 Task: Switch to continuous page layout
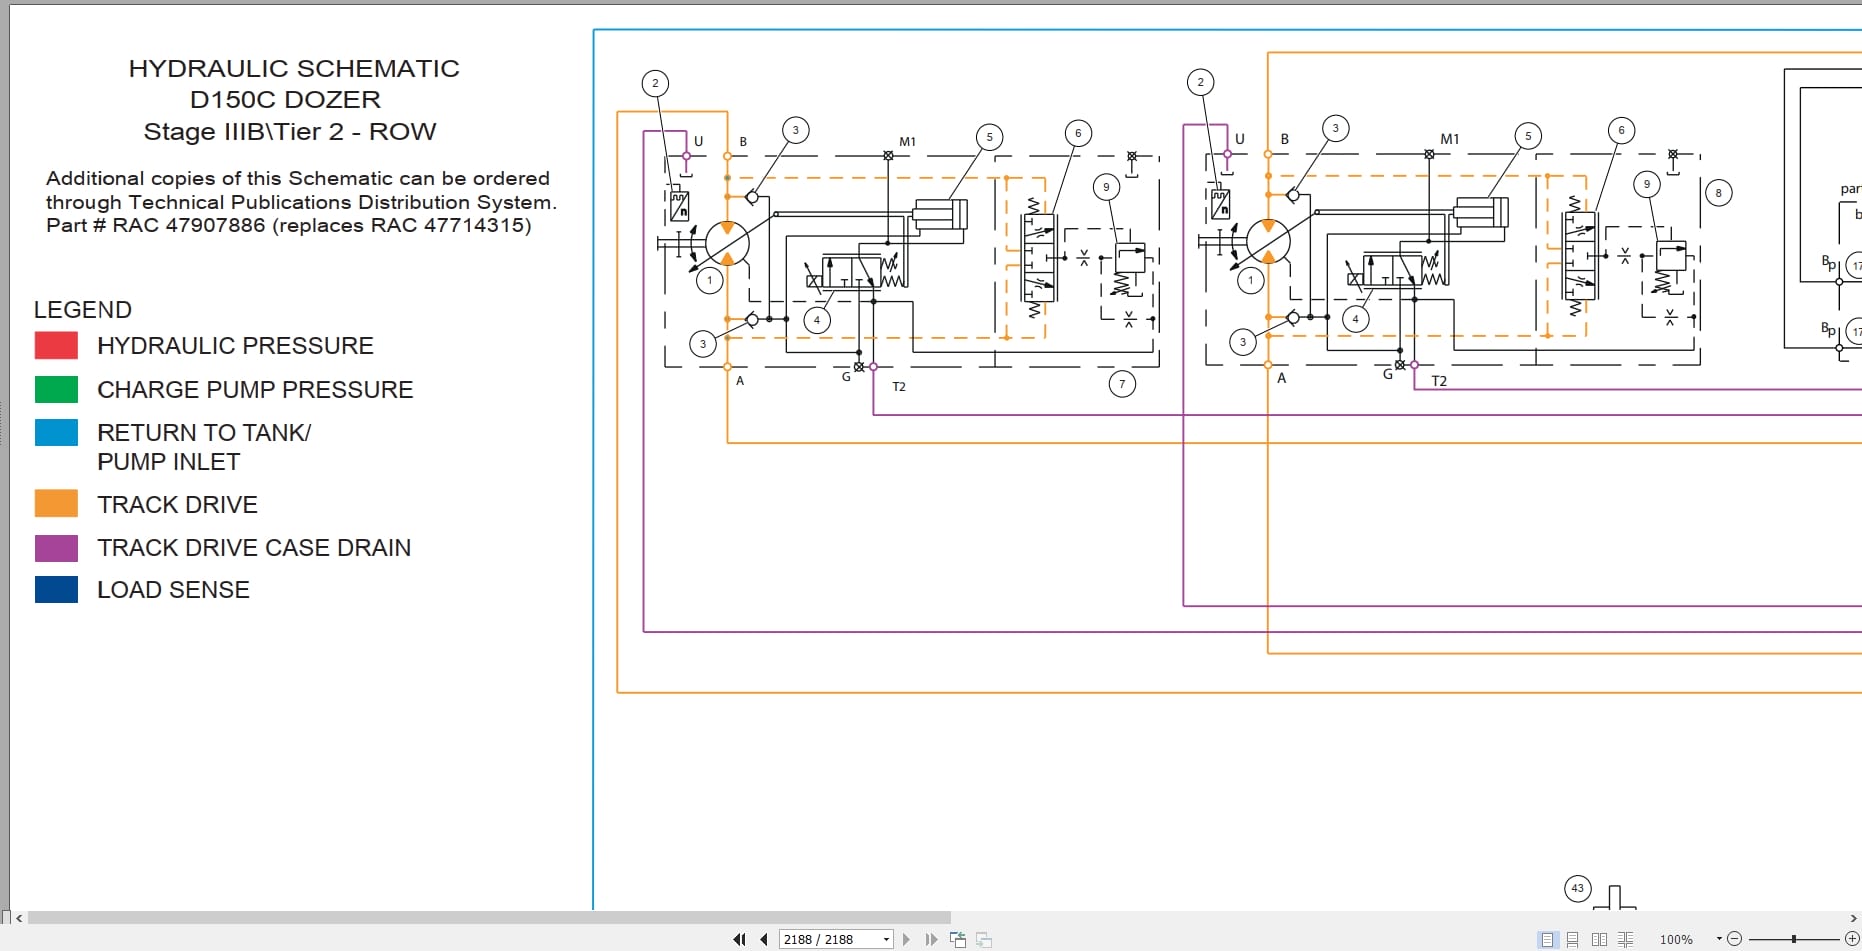1573,939
